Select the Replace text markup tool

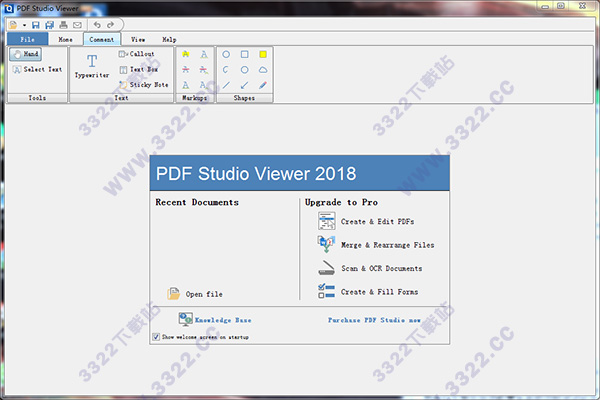[x=204, y=70]
